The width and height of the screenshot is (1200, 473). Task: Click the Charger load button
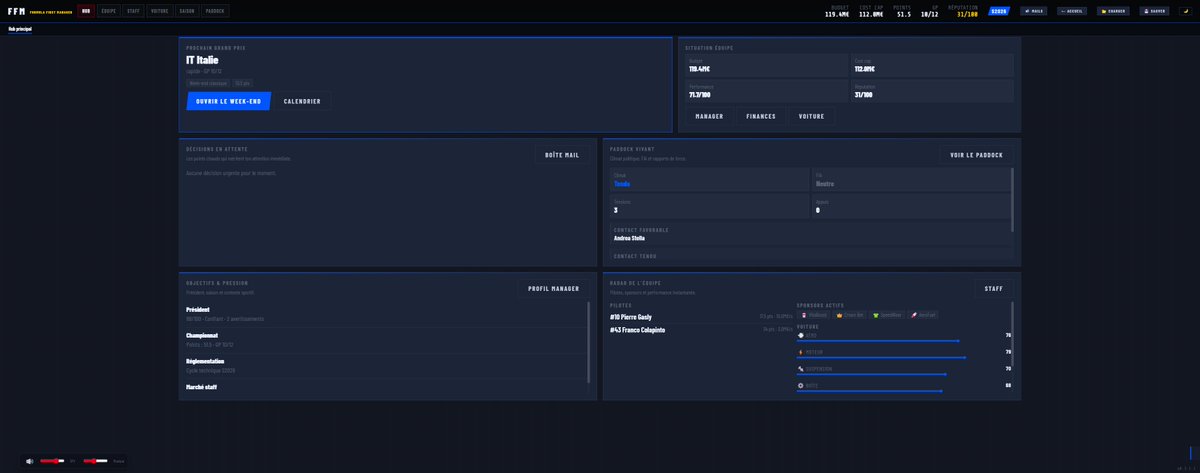pos(1113,11)
